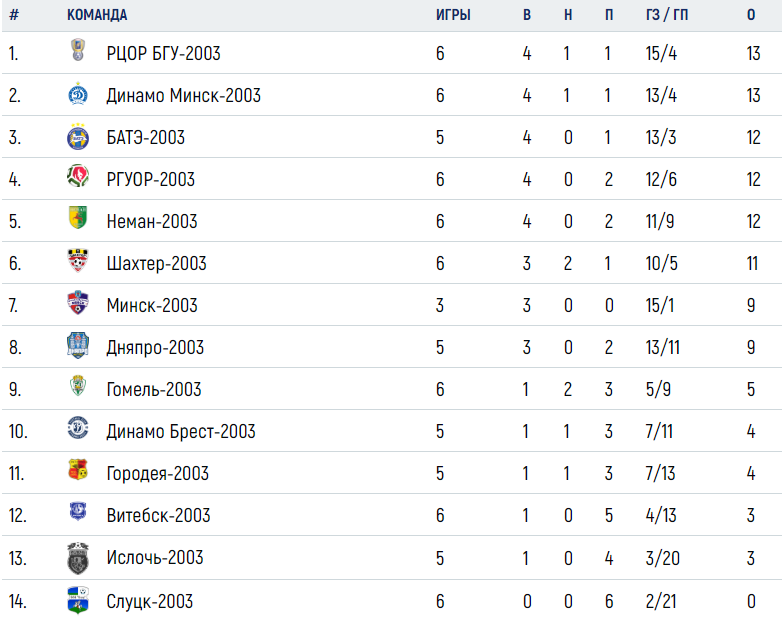Open the БАТЭ-2003 logo icon
The height and width of the screenshot is (620, 782).
click(x=78, y=137)
